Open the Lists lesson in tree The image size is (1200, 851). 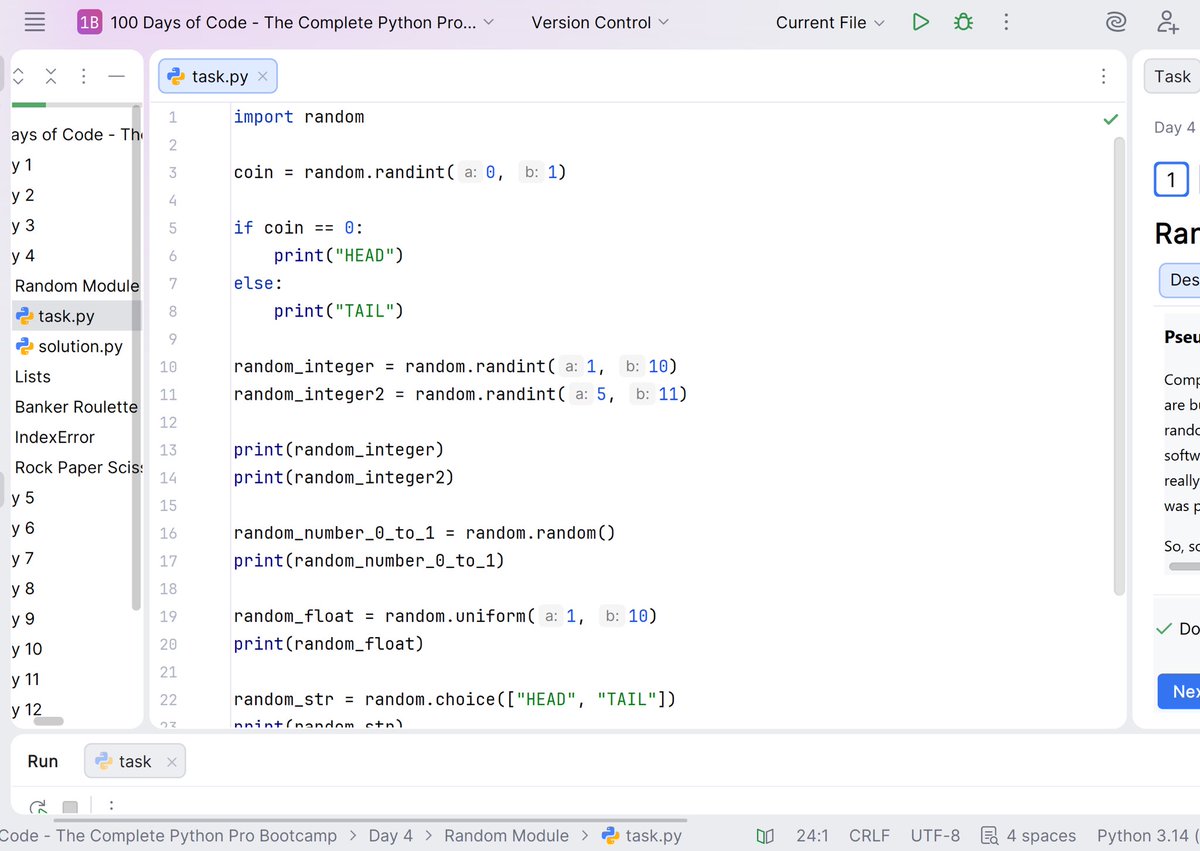[x=32, y=377]
